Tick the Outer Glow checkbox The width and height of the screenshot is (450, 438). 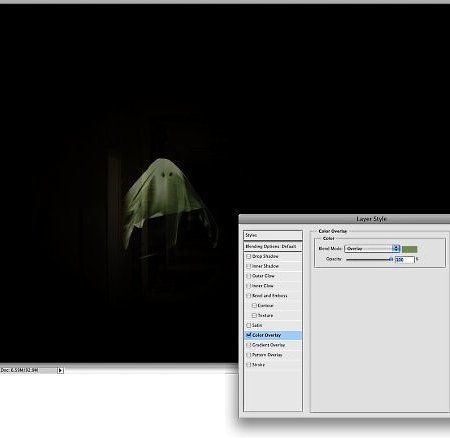tap(249, 276)
